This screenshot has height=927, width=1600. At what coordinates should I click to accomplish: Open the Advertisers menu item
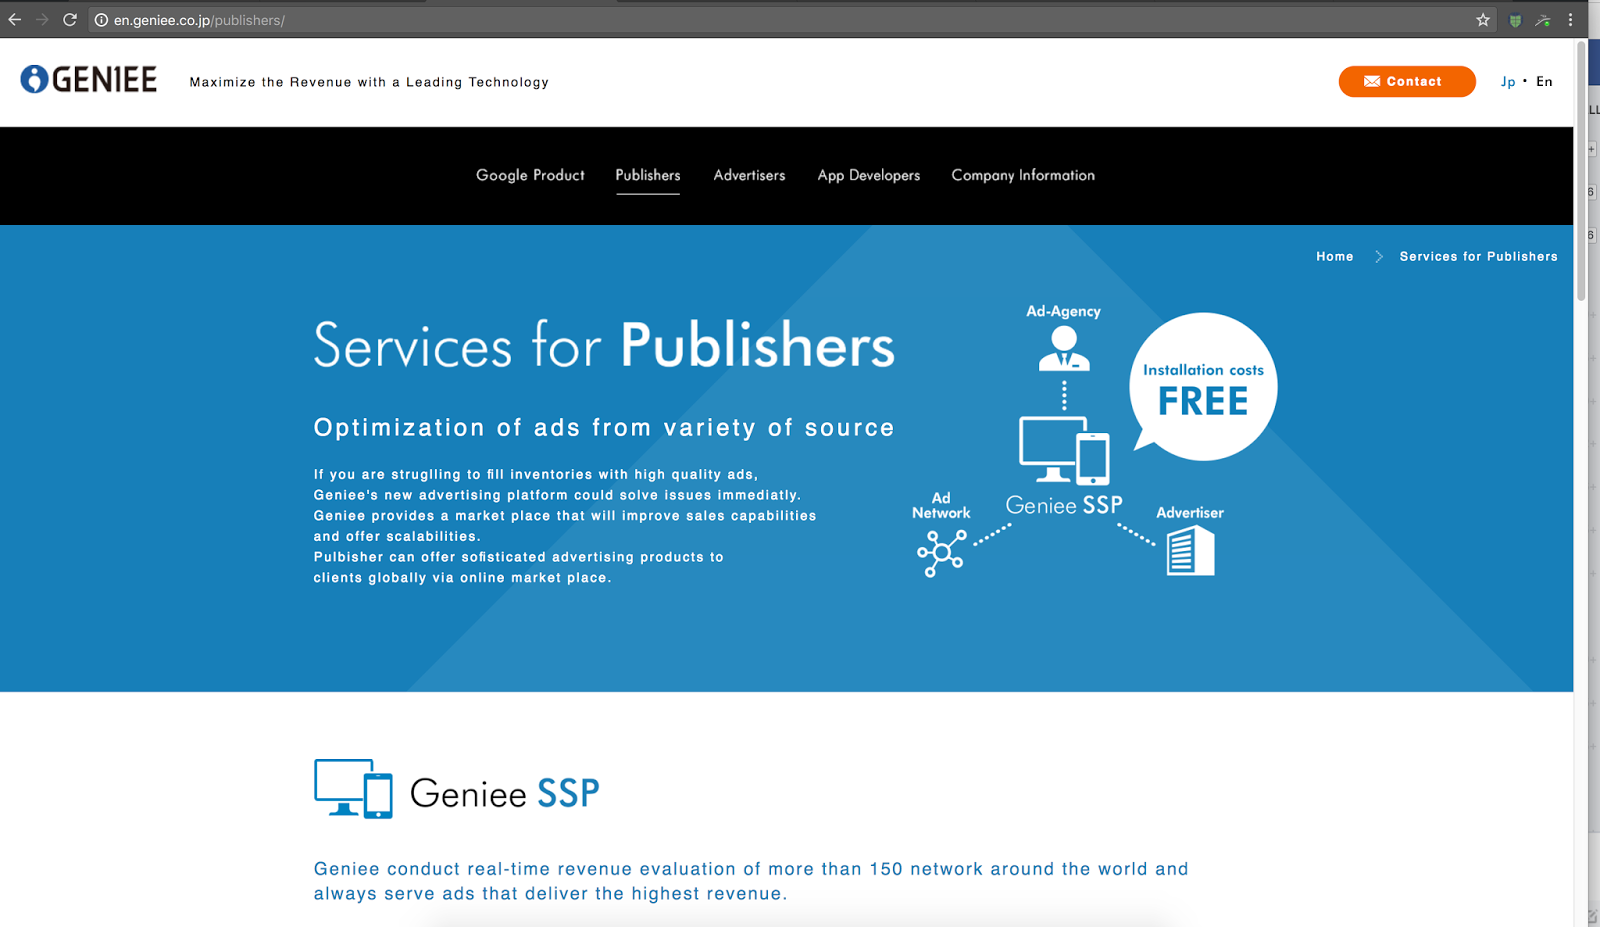(x=749, y=175)
